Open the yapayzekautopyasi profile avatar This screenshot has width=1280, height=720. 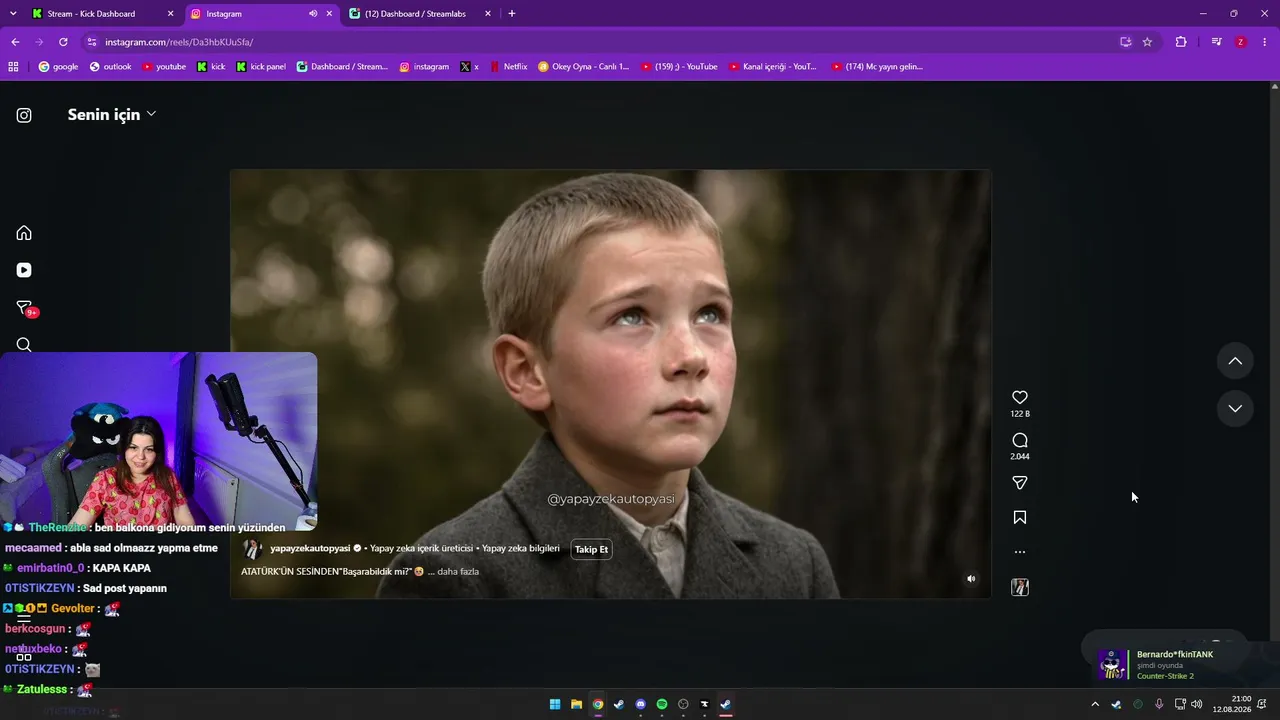point(253,549)
